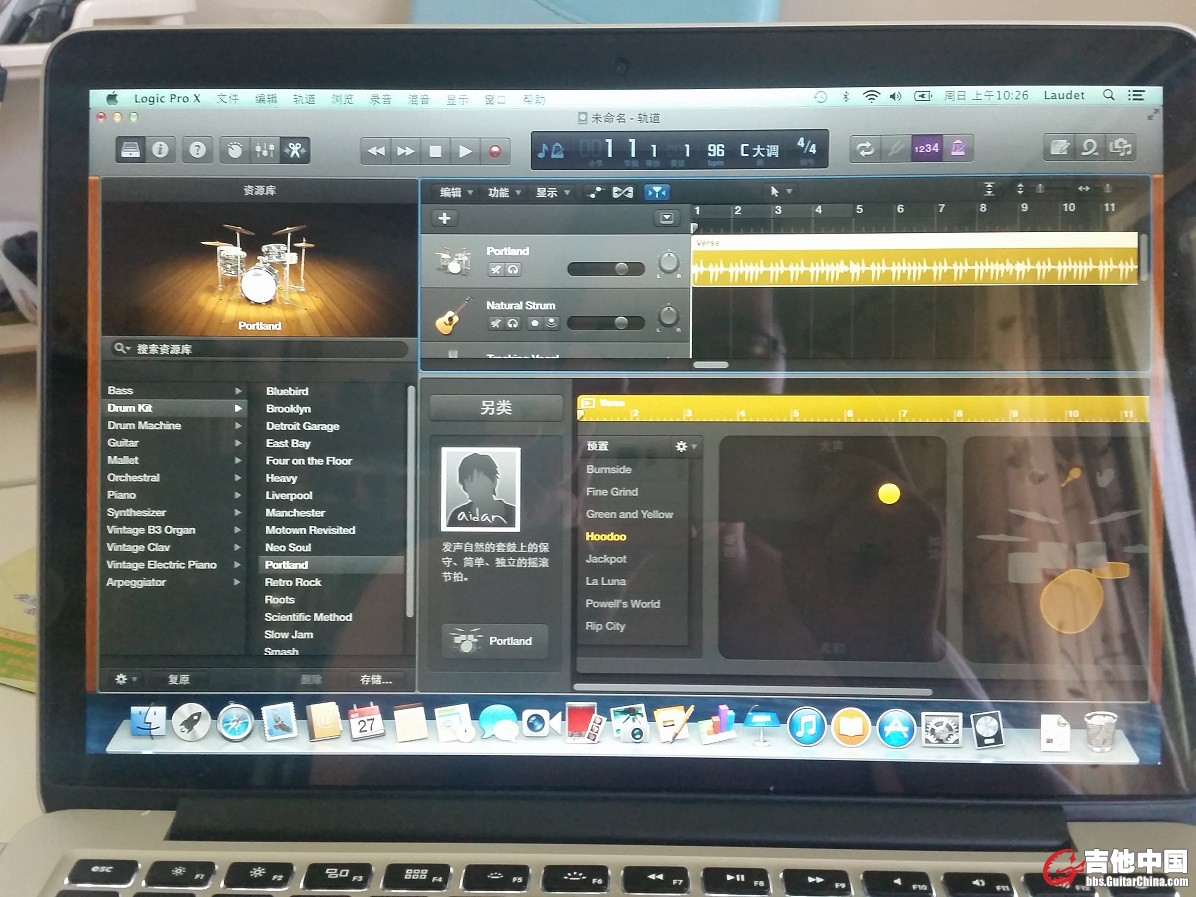1196x897 pixels.
Task: Toggle Cycle mode loop button
Action: click(865, 148)
